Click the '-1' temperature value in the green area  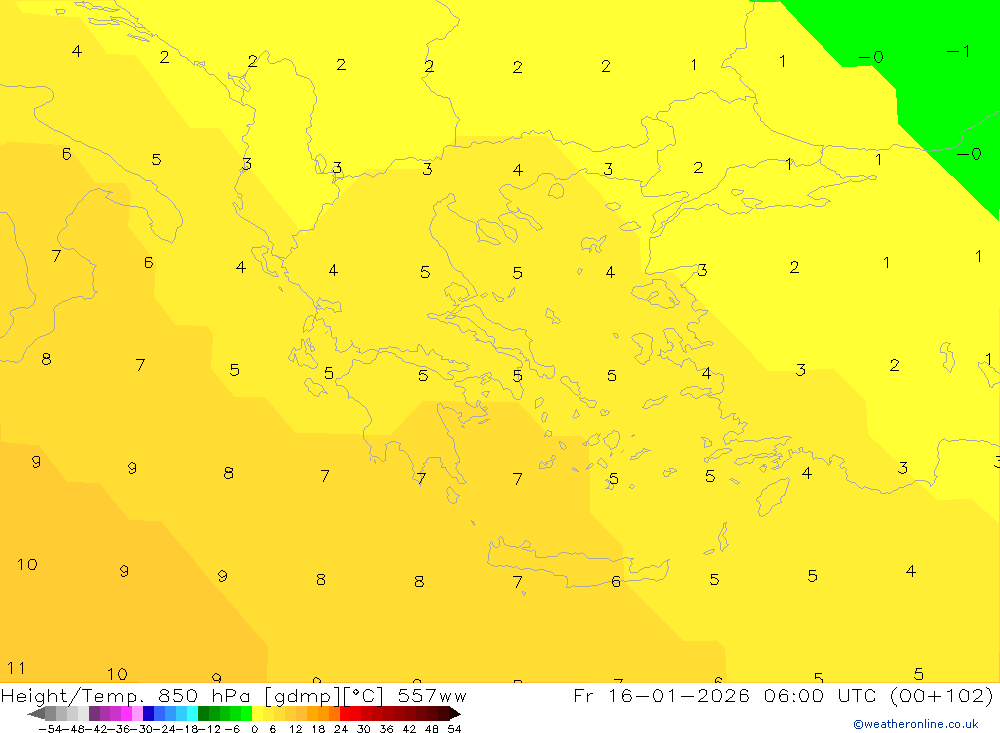958,51
